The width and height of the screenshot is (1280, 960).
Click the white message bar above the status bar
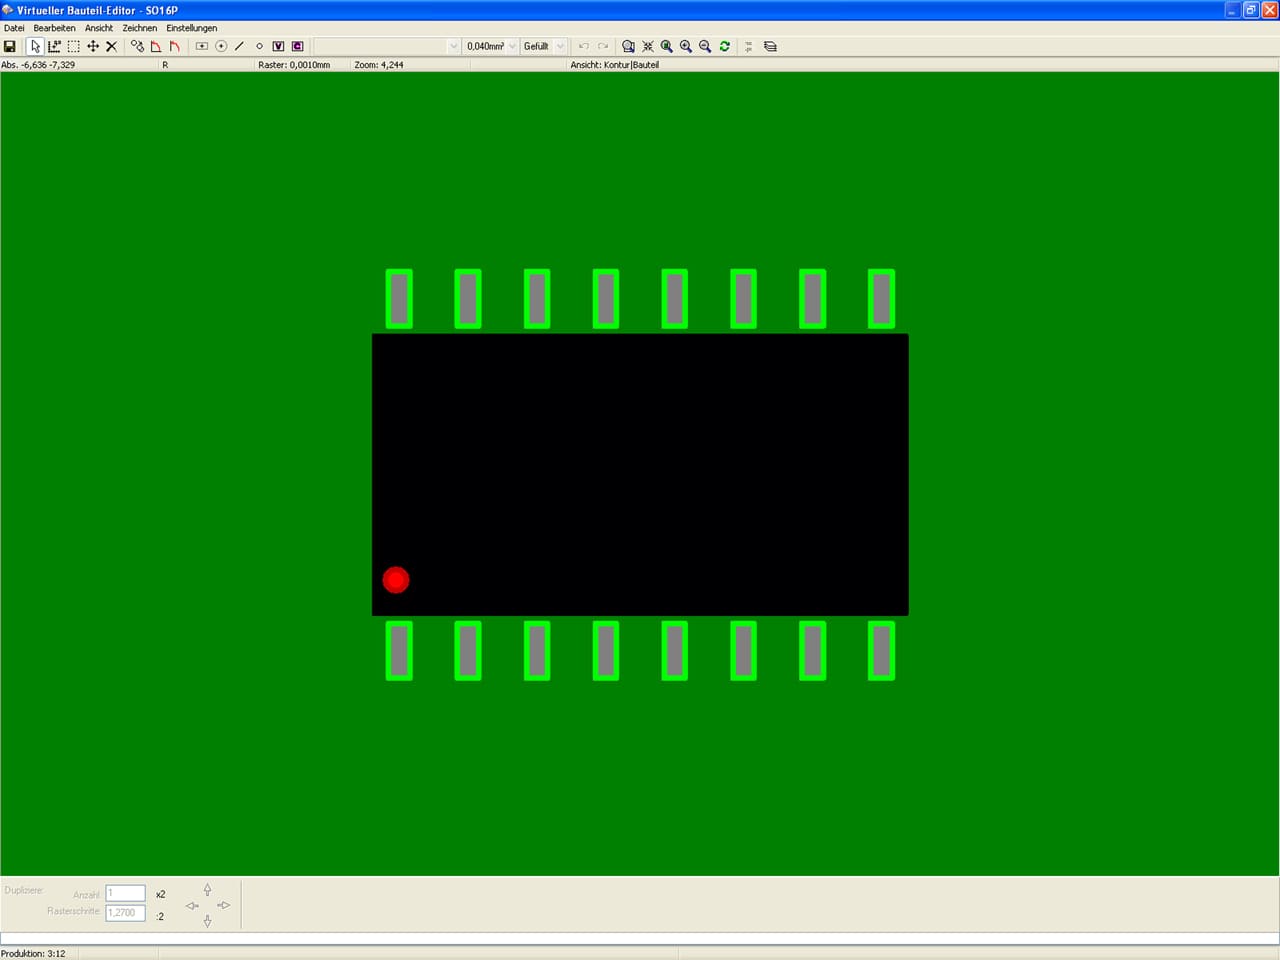pos(640,938)
